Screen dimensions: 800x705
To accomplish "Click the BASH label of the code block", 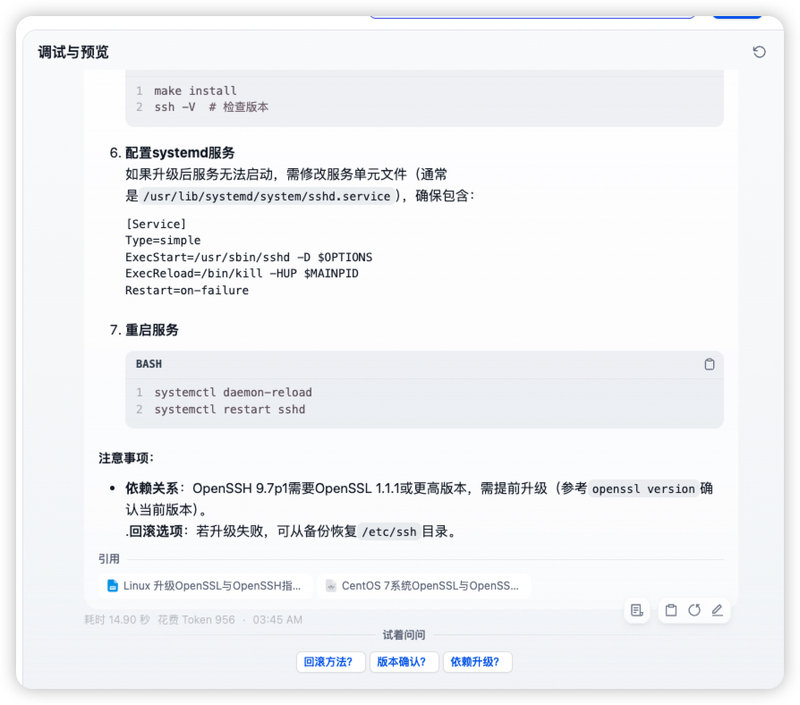I will pyautogui.click(x=148, y=364).
